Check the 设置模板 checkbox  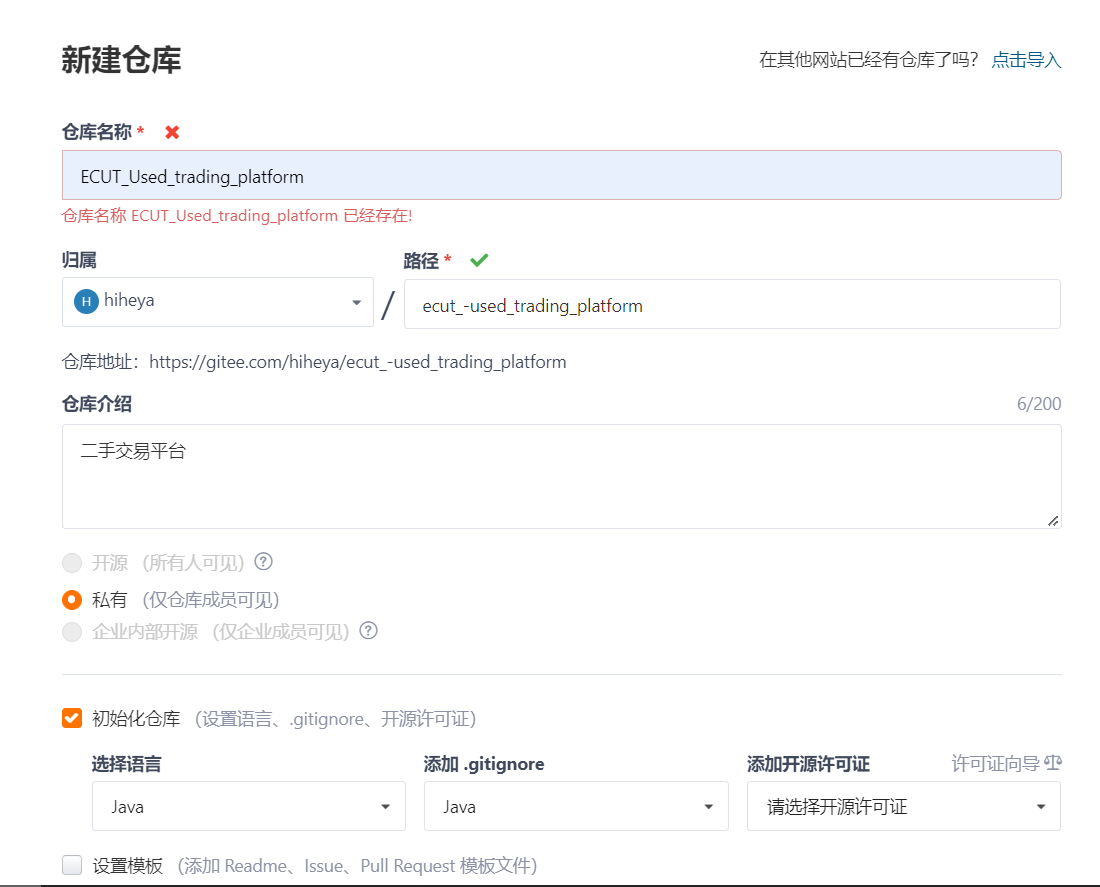point(71,865)
